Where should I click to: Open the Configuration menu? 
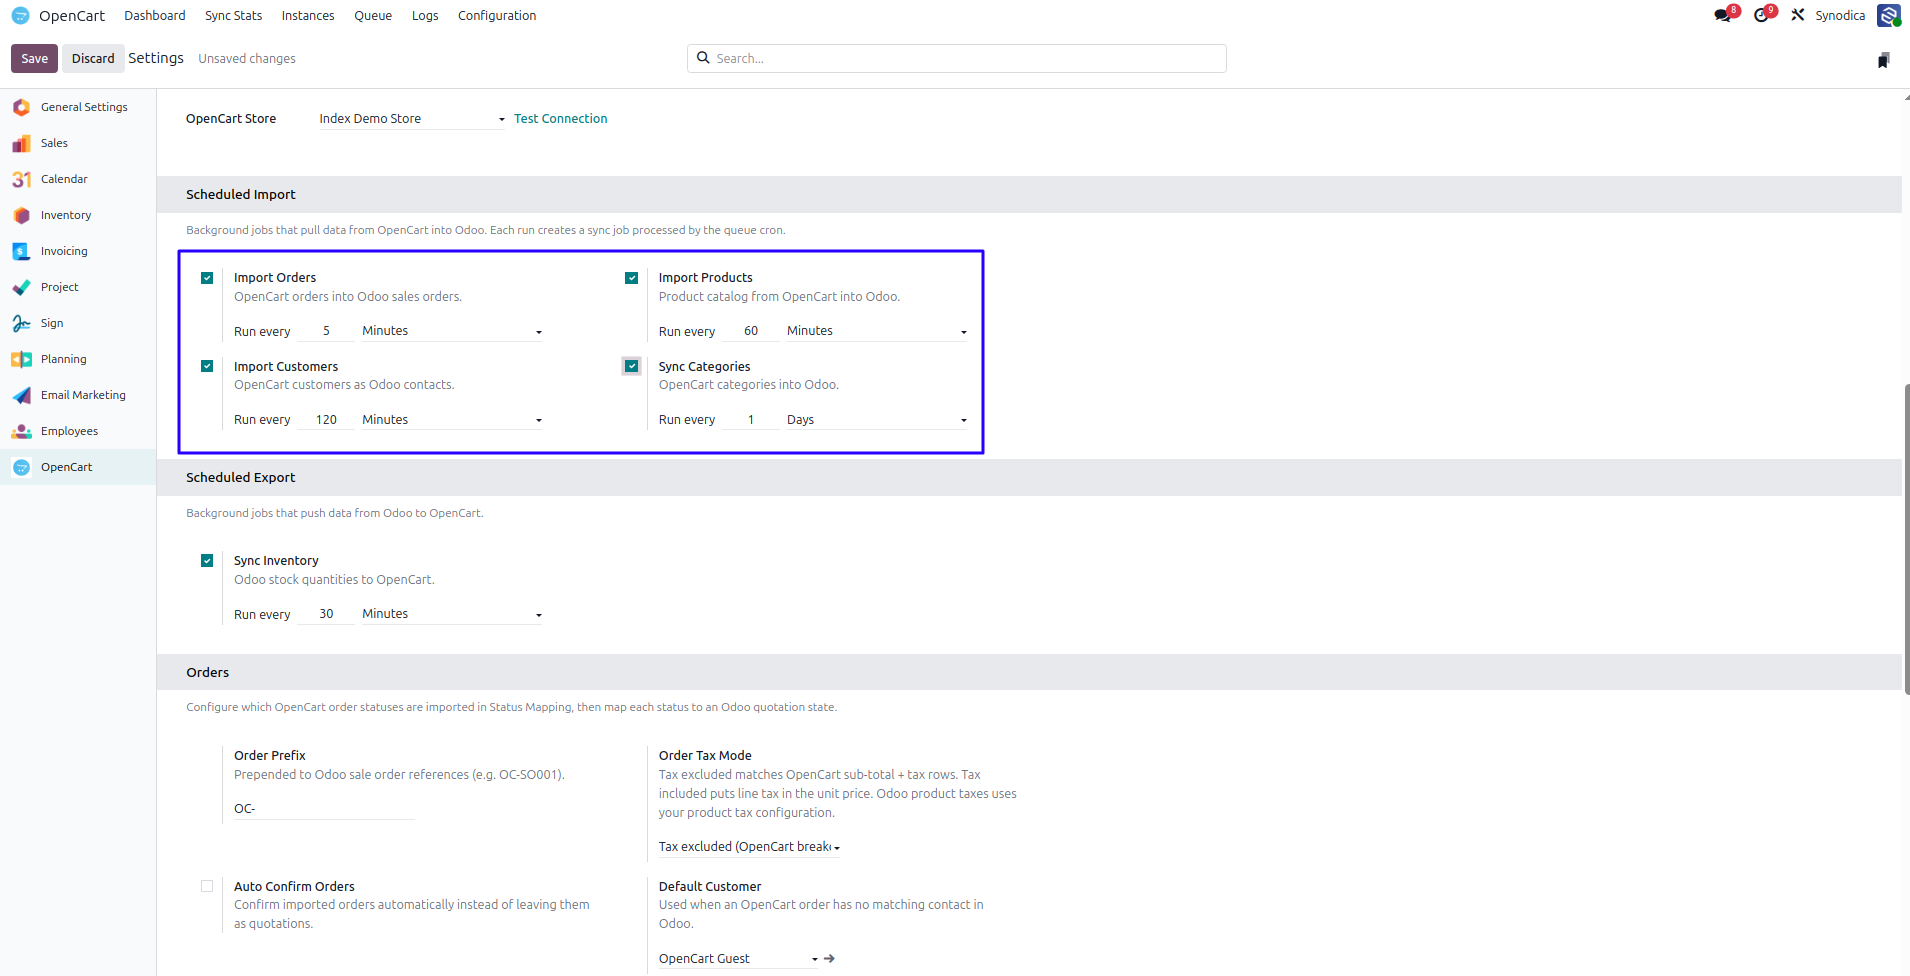point(497,15)
